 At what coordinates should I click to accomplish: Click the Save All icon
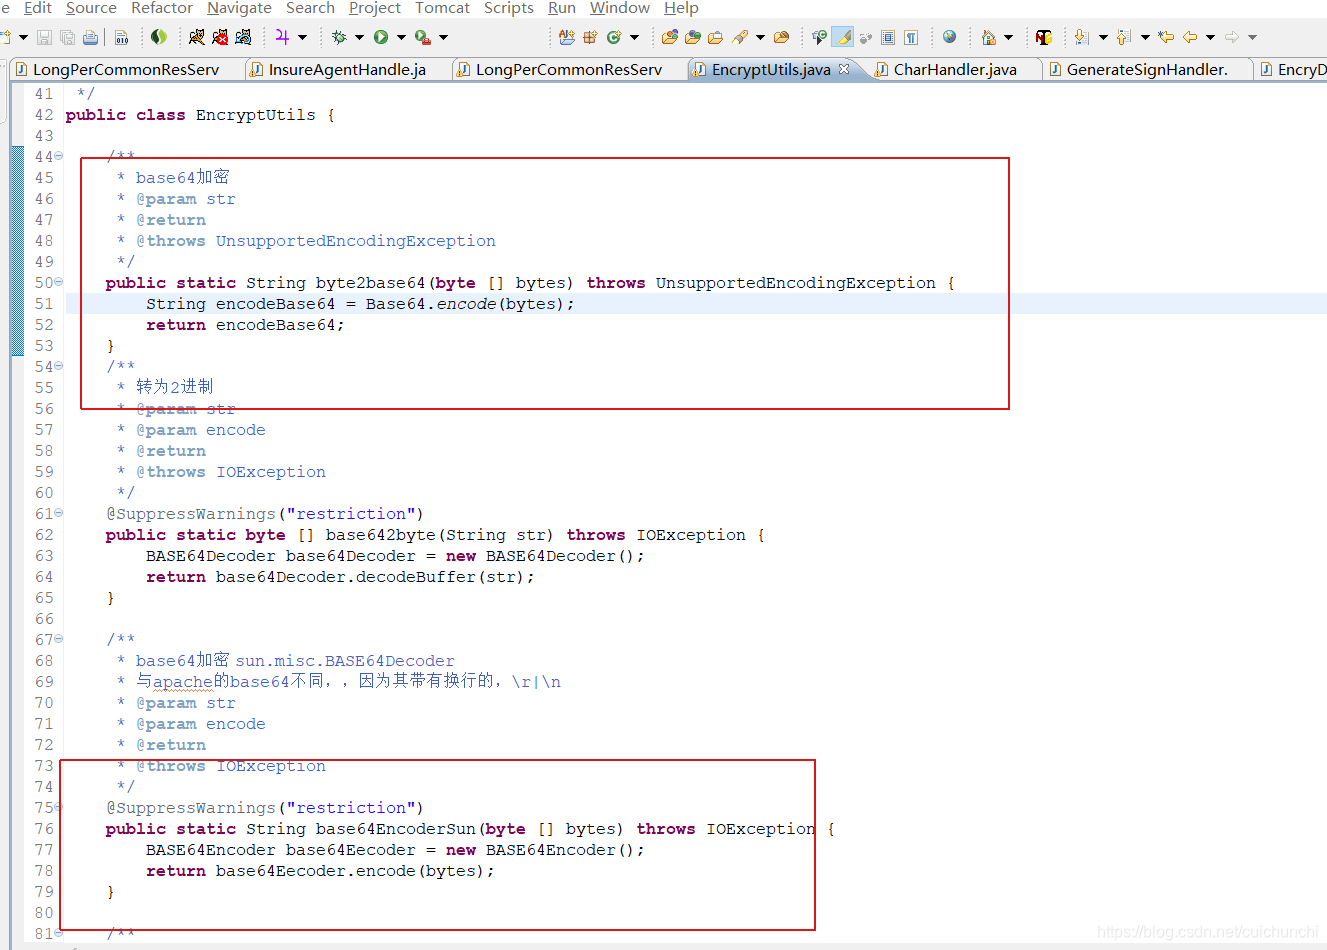pyautogui.click(x=66, y=36)
